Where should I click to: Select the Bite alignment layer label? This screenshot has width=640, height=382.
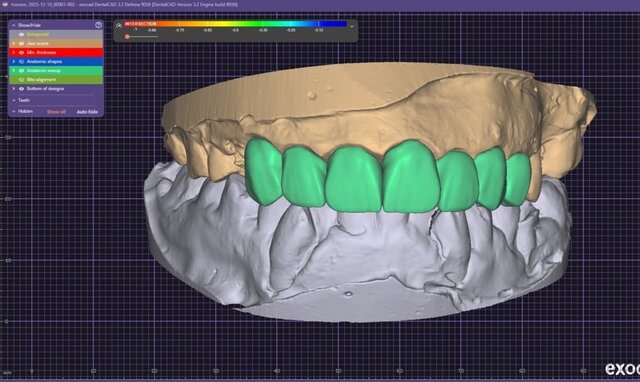tap(41, 80)
